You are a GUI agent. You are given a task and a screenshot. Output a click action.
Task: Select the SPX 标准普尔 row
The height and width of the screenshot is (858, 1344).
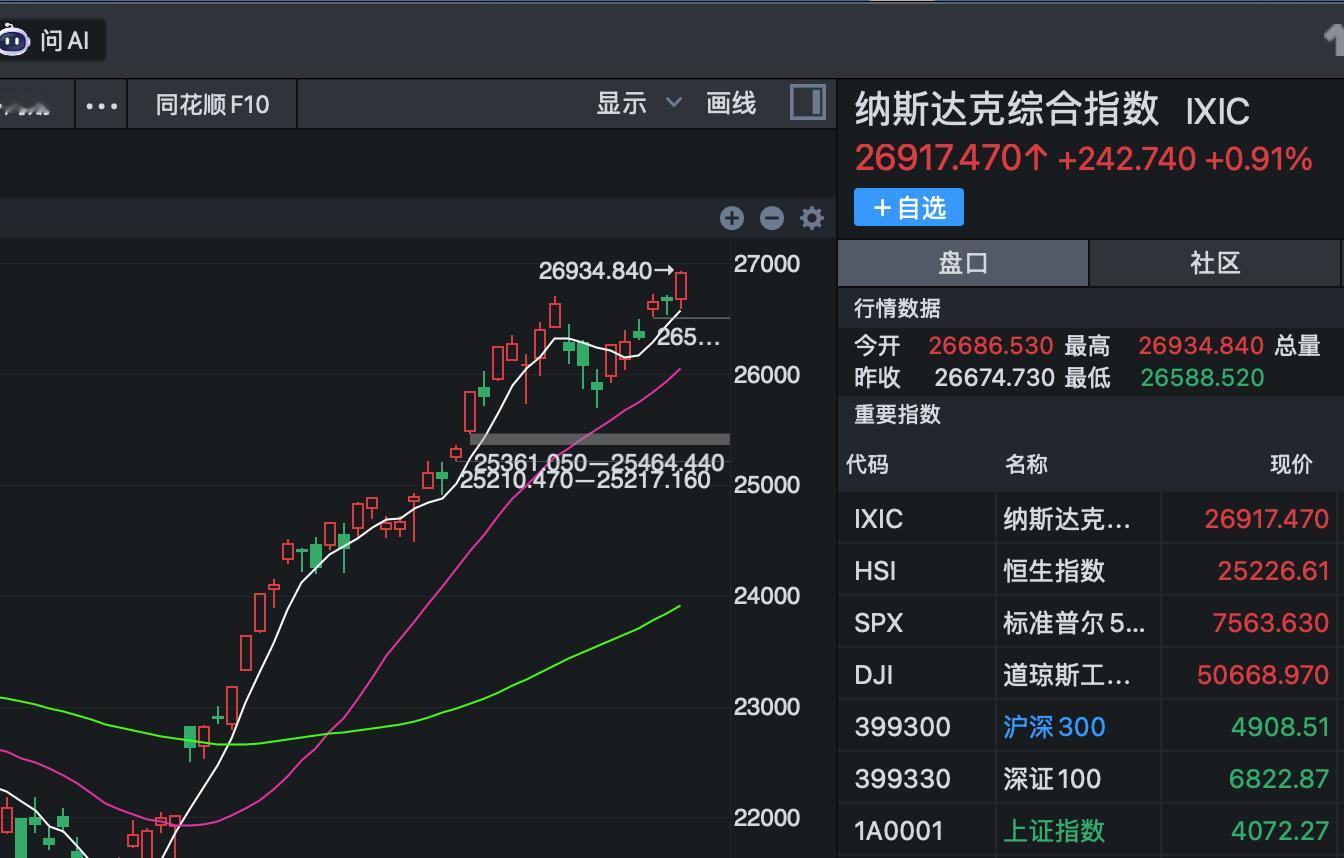point(1088,623)
